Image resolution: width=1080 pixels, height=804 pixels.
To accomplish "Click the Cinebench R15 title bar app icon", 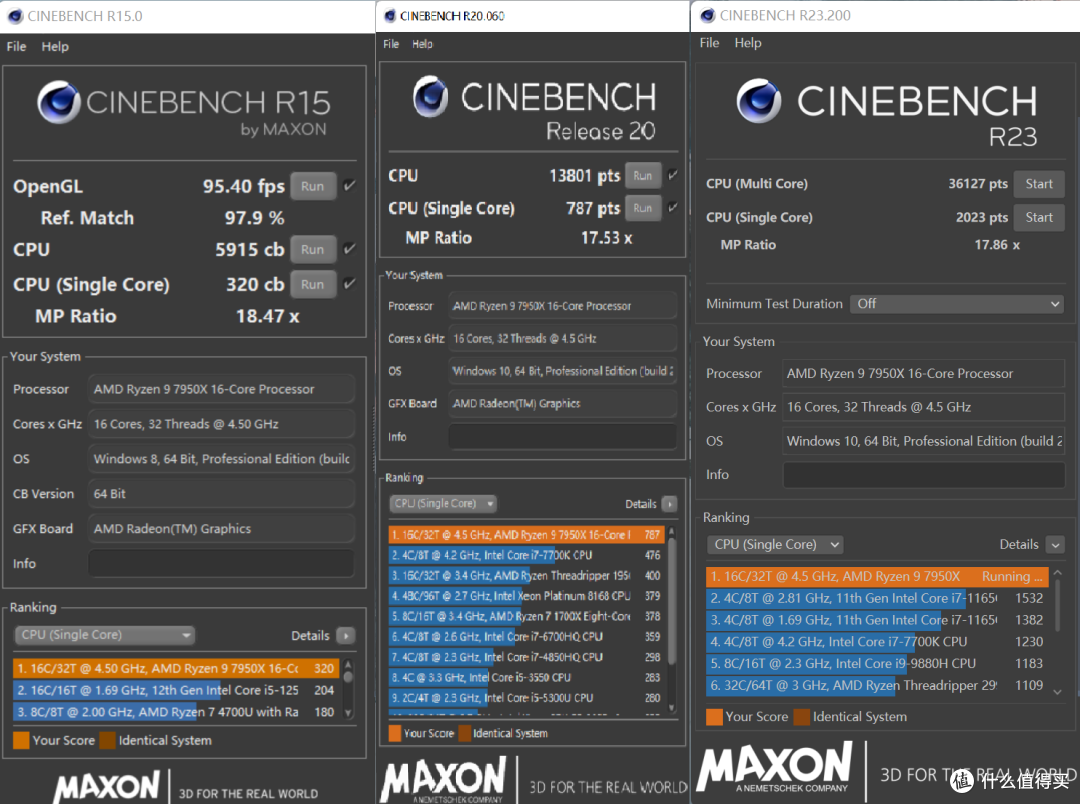I will [x=14, y=16].
